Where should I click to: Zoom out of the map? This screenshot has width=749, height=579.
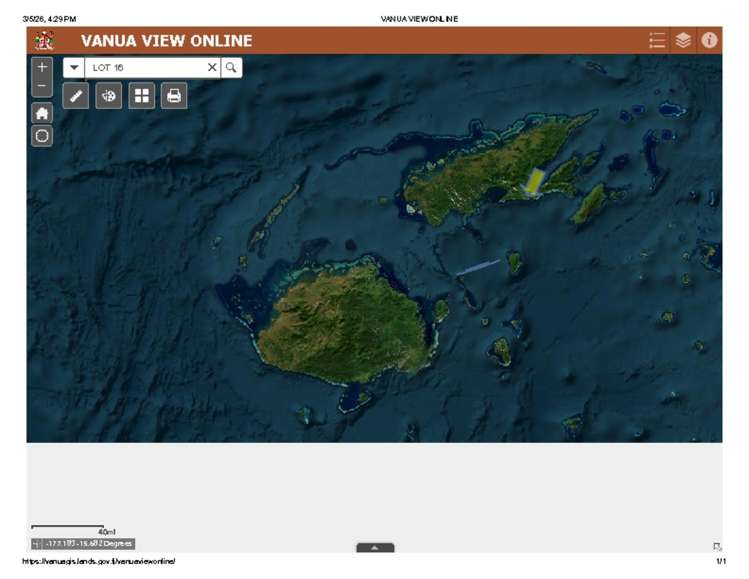click(x=42, y=86)
